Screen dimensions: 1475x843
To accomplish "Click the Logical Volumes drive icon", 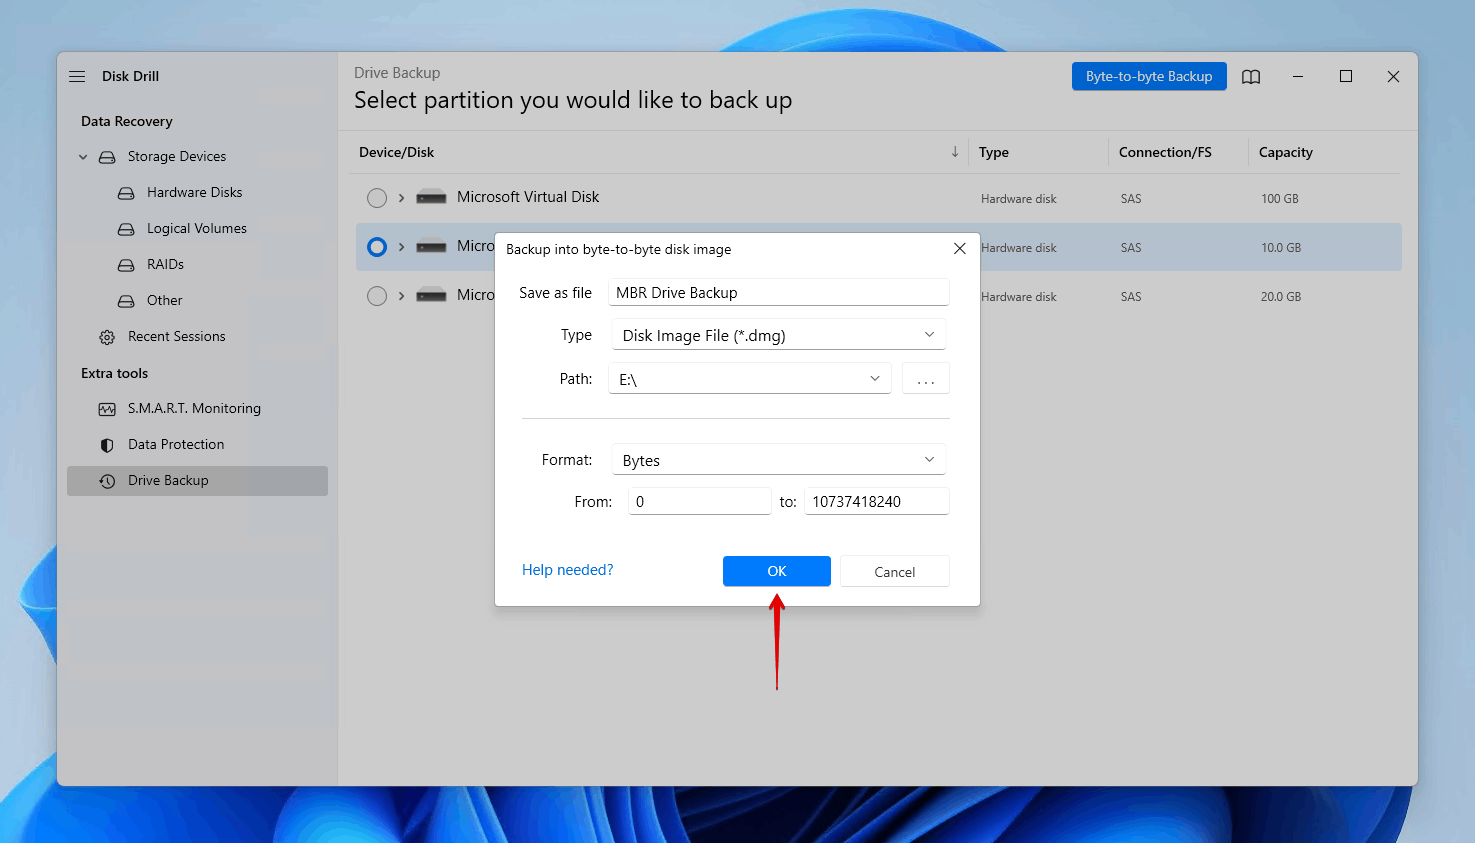I will (x=126, y=229).
